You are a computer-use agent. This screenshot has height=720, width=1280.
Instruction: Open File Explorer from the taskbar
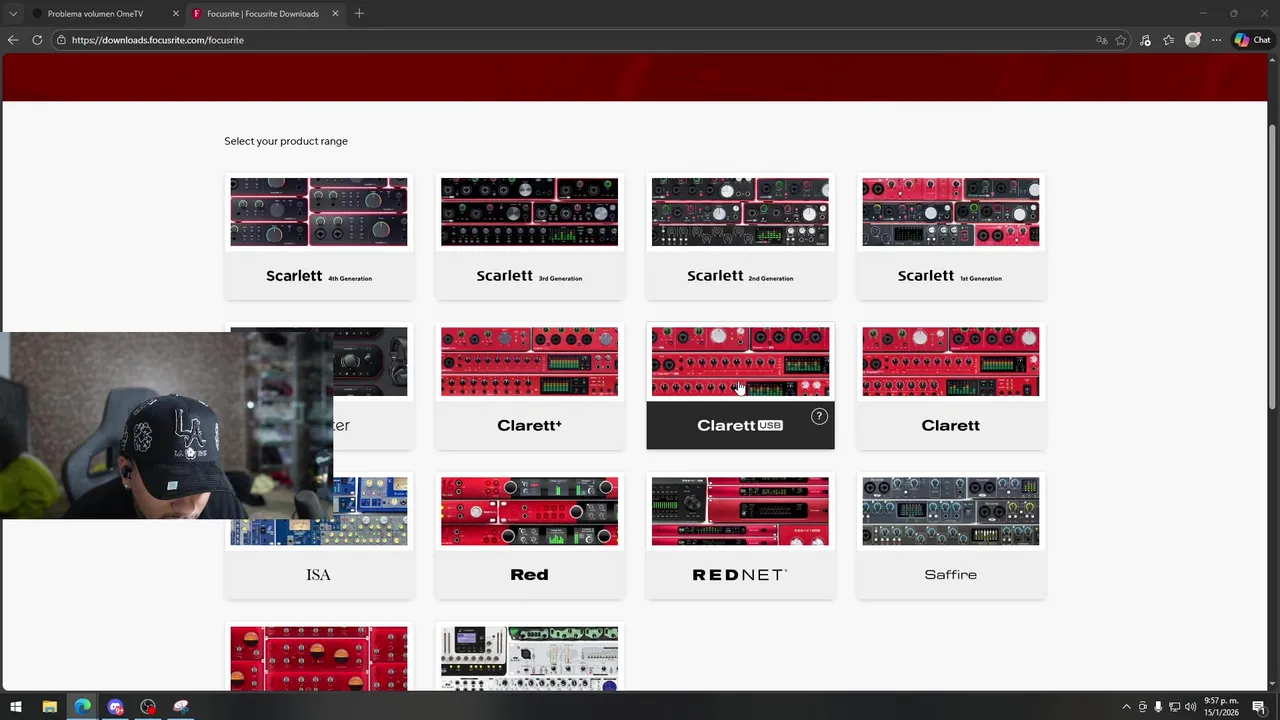[49, 707]
